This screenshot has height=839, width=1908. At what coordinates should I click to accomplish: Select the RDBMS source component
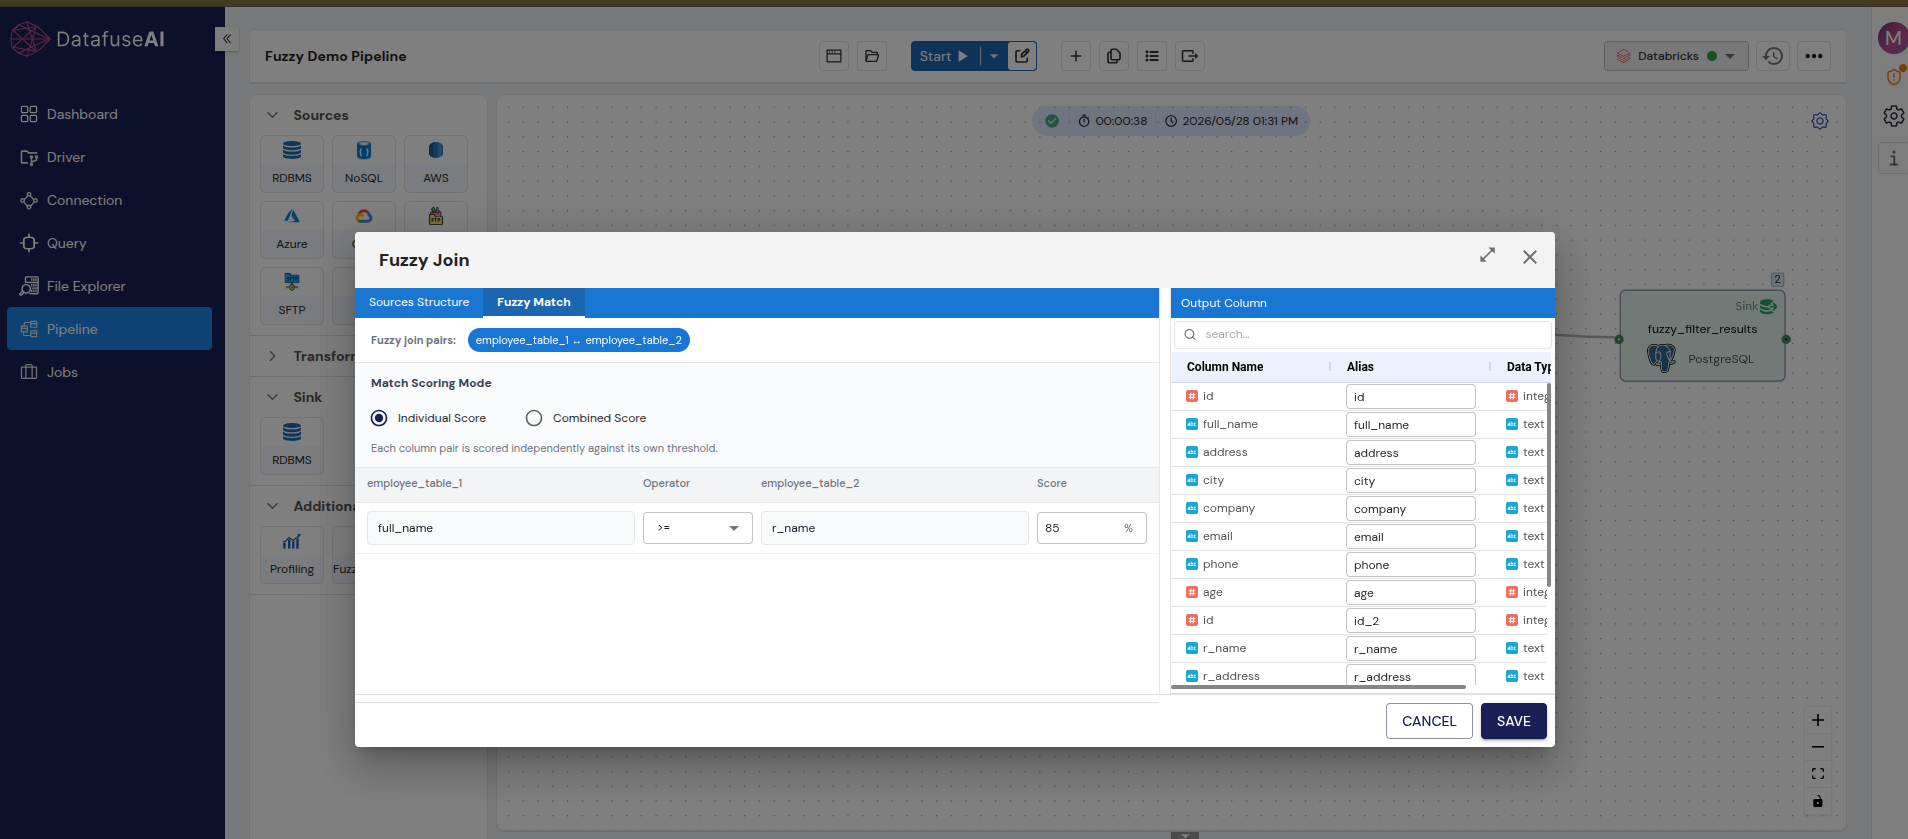tap(292, 163)
